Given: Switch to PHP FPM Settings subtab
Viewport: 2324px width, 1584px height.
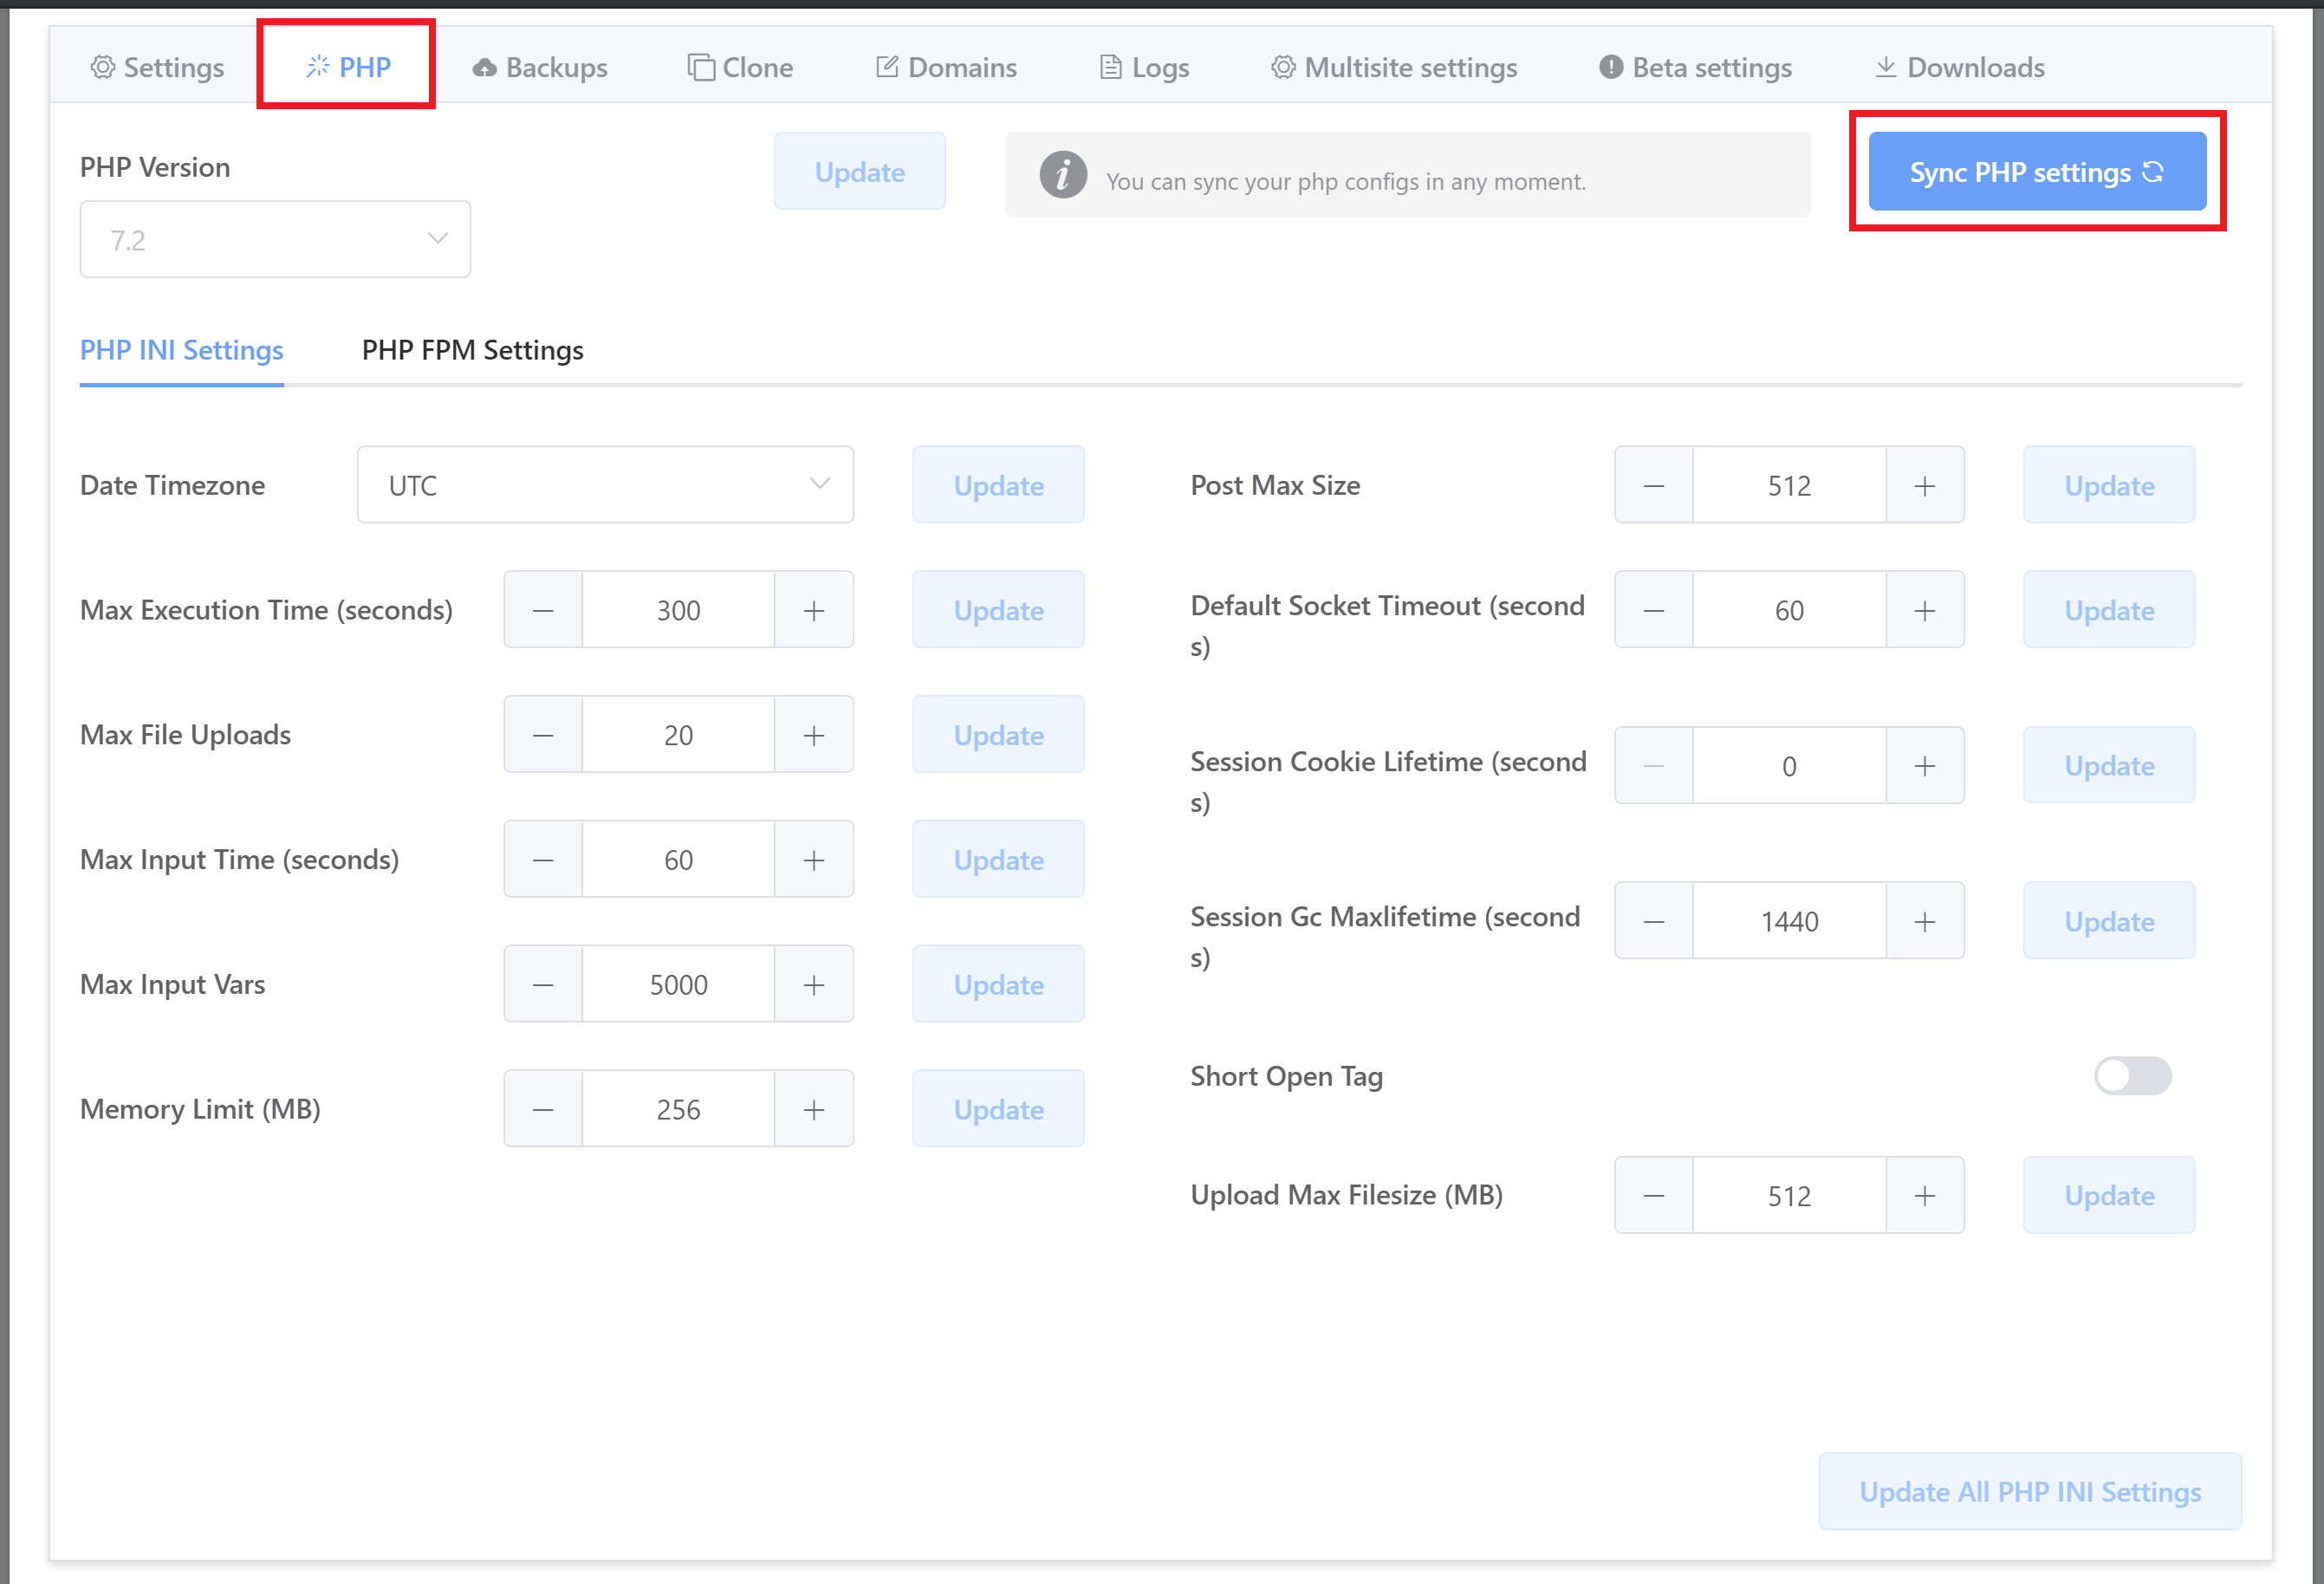Looking at the screenshot, I should 472,350.
